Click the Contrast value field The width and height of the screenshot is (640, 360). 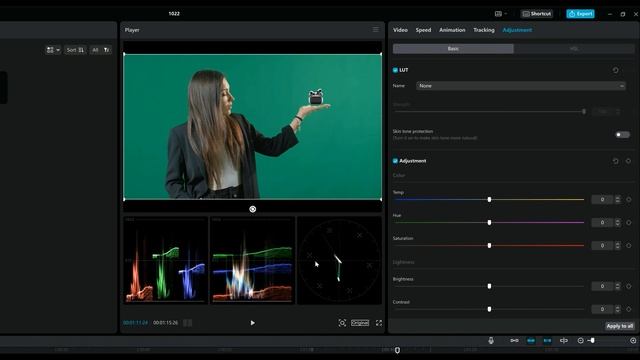(602, 309)
